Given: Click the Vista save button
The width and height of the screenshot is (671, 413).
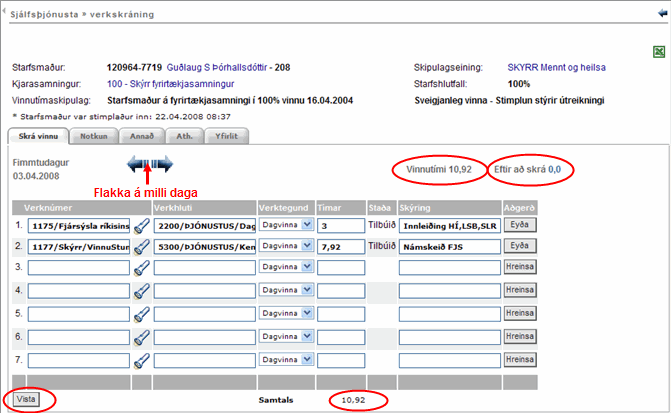Looking at the screenshot, I should [x=26, y=399].
